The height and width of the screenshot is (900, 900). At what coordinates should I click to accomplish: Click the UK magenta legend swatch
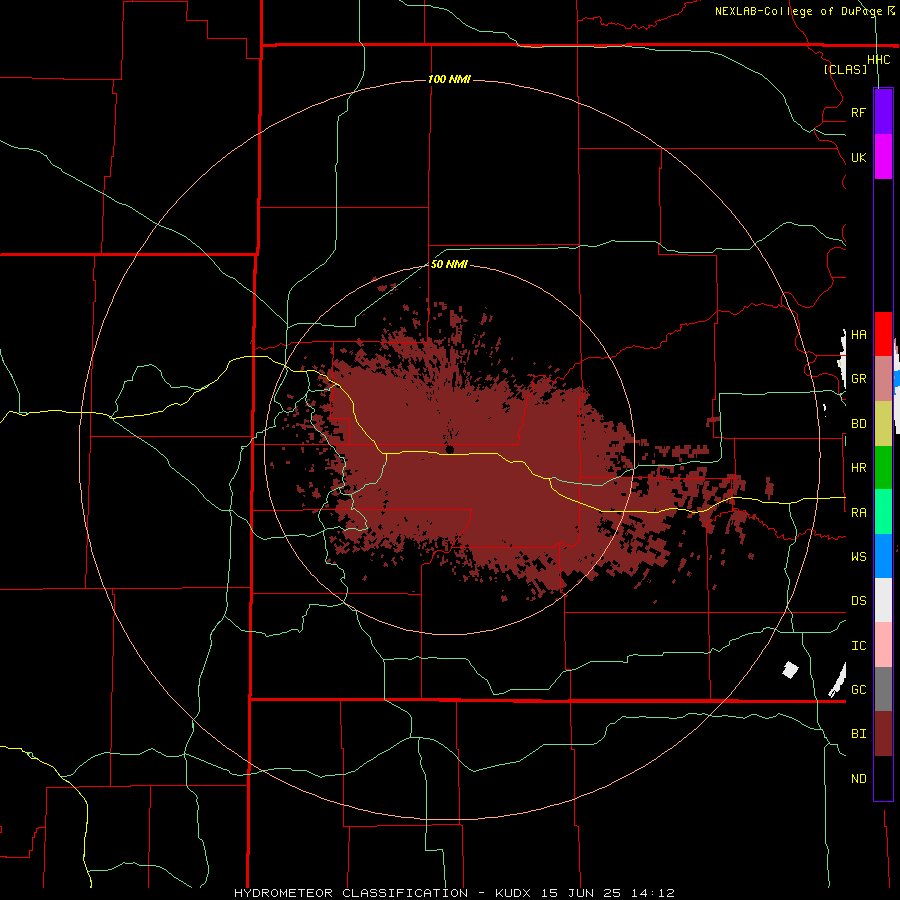tap(883, 157)
